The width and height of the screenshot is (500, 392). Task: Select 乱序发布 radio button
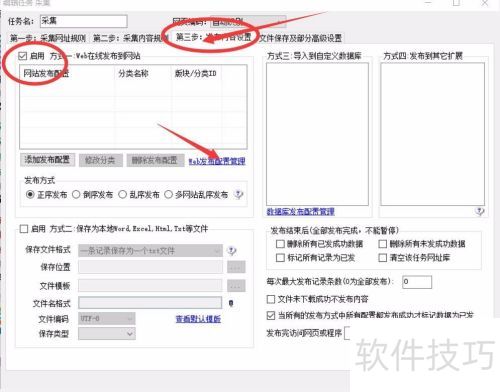click(x=123, y=194)
